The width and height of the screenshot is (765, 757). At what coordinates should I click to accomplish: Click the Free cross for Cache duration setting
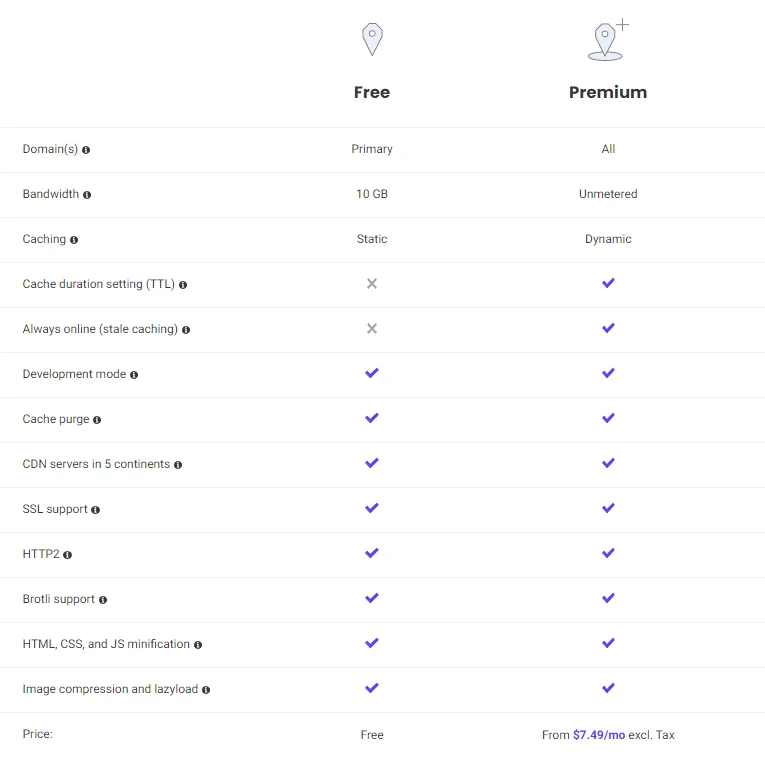(372, 284)
